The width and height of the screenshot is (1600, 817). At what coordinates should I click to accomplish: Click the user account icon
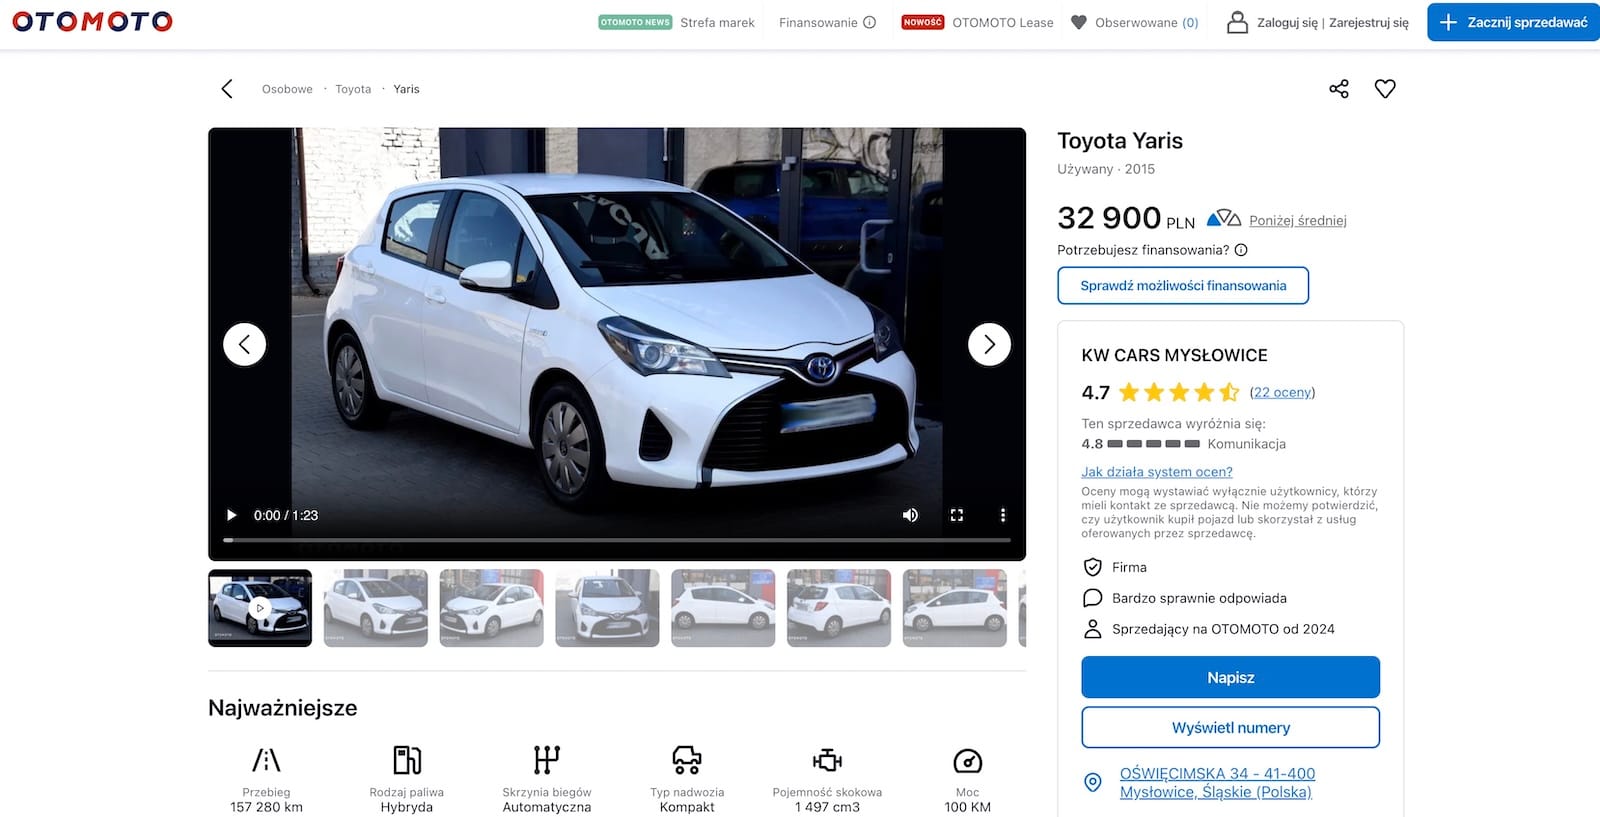point(1237,22)
